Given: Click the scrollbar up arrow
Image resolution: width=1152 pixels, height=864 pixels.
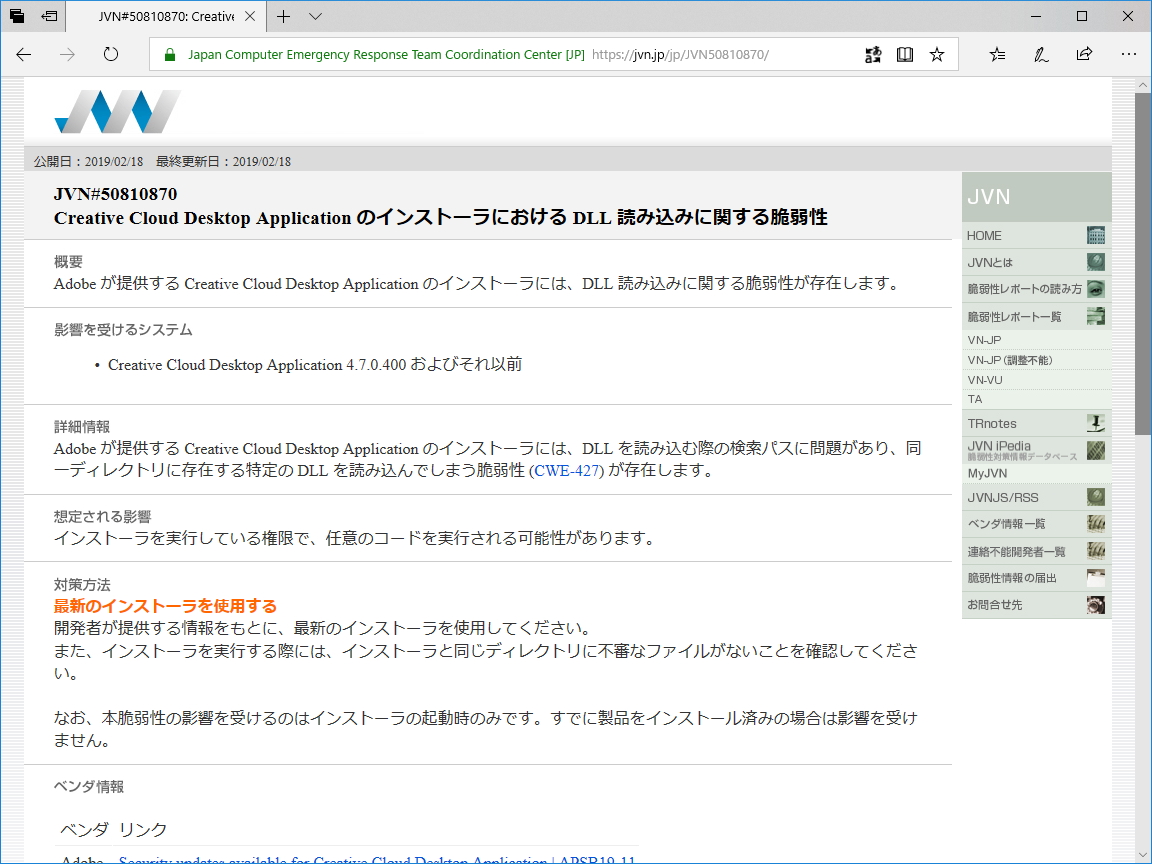Looking at the screenshot, I should tap(1142, 84).
